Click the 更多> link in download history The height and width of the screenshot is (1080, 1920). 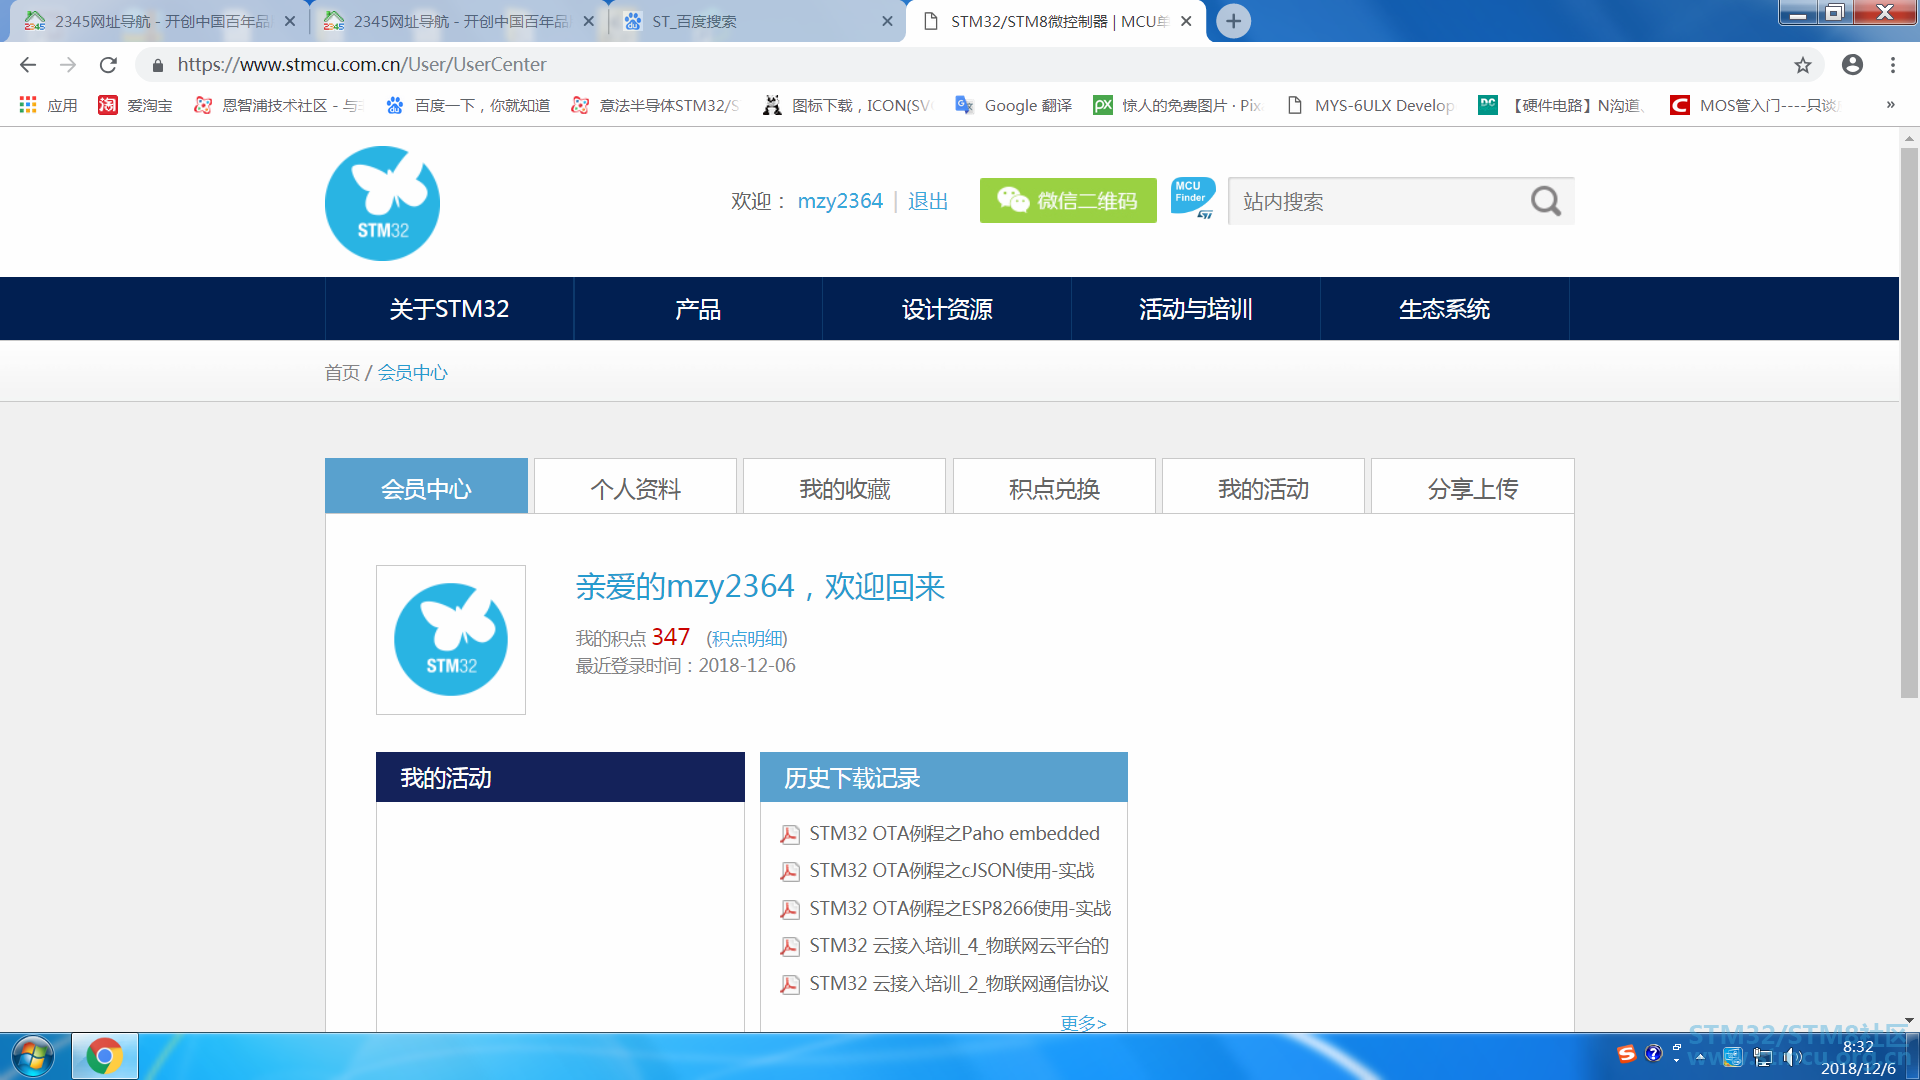coord(1083,1022)
